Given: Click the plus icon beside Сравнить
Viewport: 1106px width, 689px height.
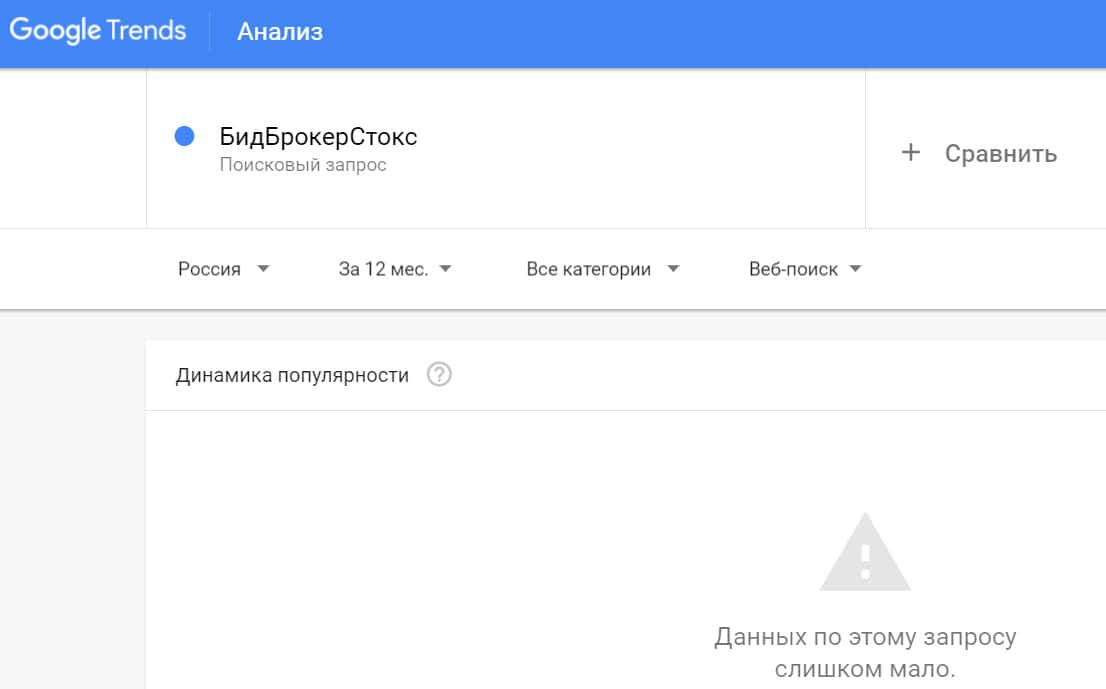Looking at the screenshot, I should [910, 153].
